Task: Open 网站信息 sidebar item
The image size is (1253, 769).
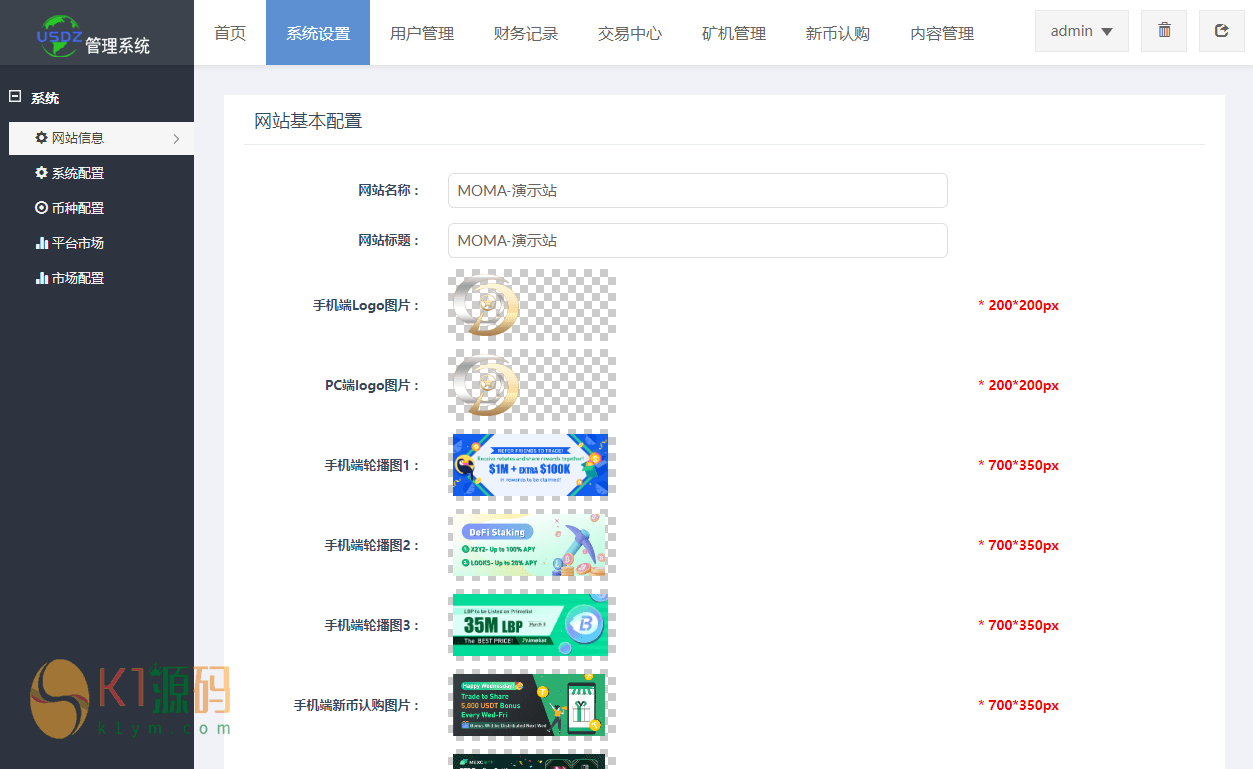Action: coord(101,138)
